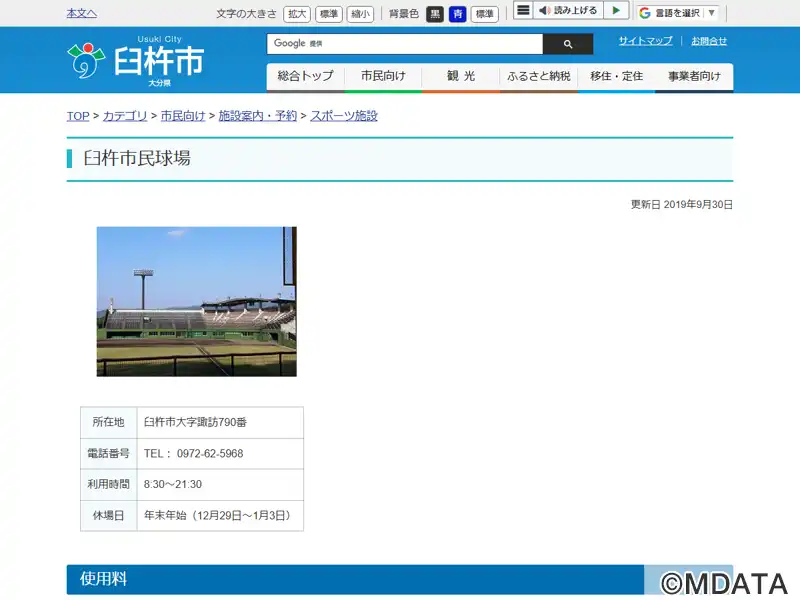800x600 pixels.
Task: Click the search magnifier button
Action: click(x=568, y=44)
